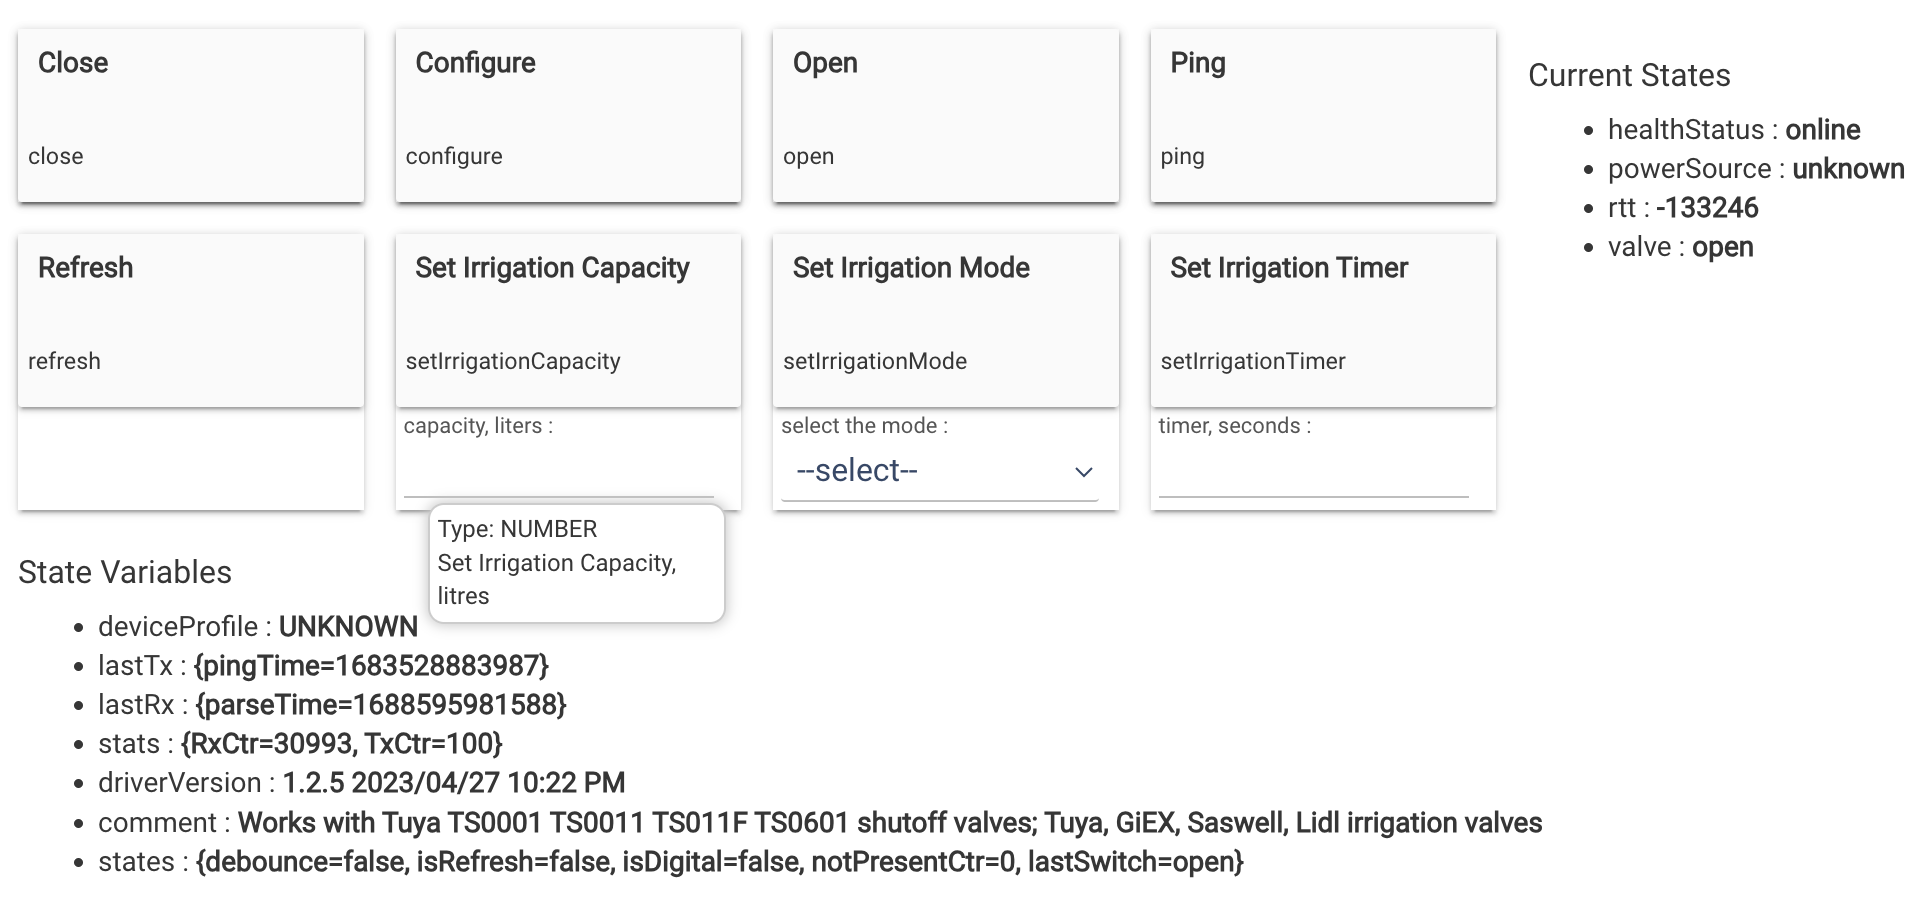Select the healthStatus online state entry
1932x922 pixels.
[1733, 130]
